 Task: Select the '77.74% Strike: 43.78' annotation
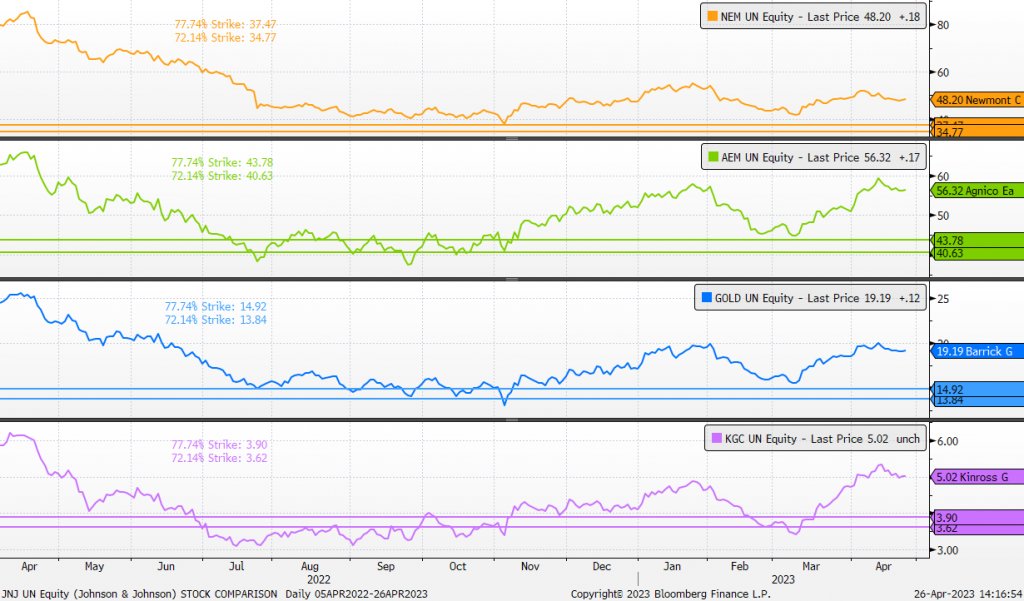[x=222, y=162]
